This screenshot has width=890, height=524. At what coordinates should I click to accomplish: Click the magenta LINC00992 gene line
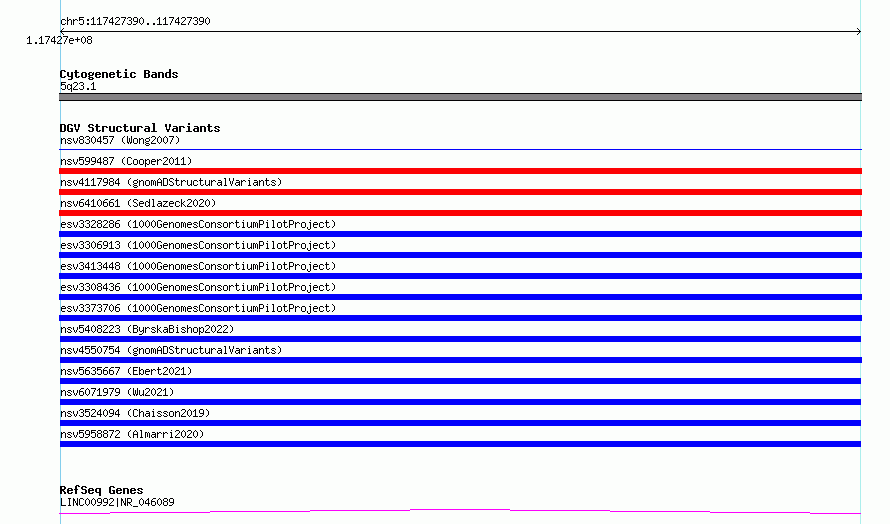[x=460, y=512]
